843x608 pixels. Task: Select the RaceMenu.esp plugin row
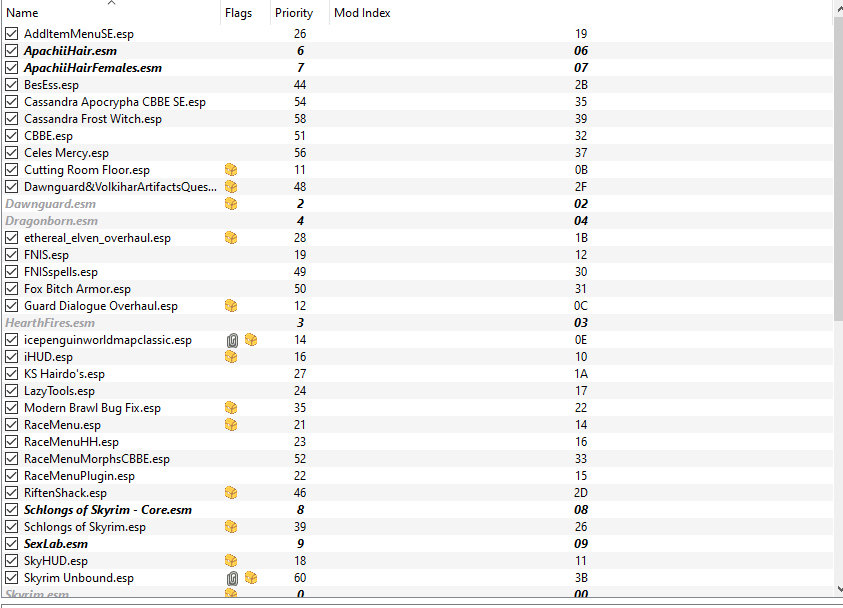[417, 425]
